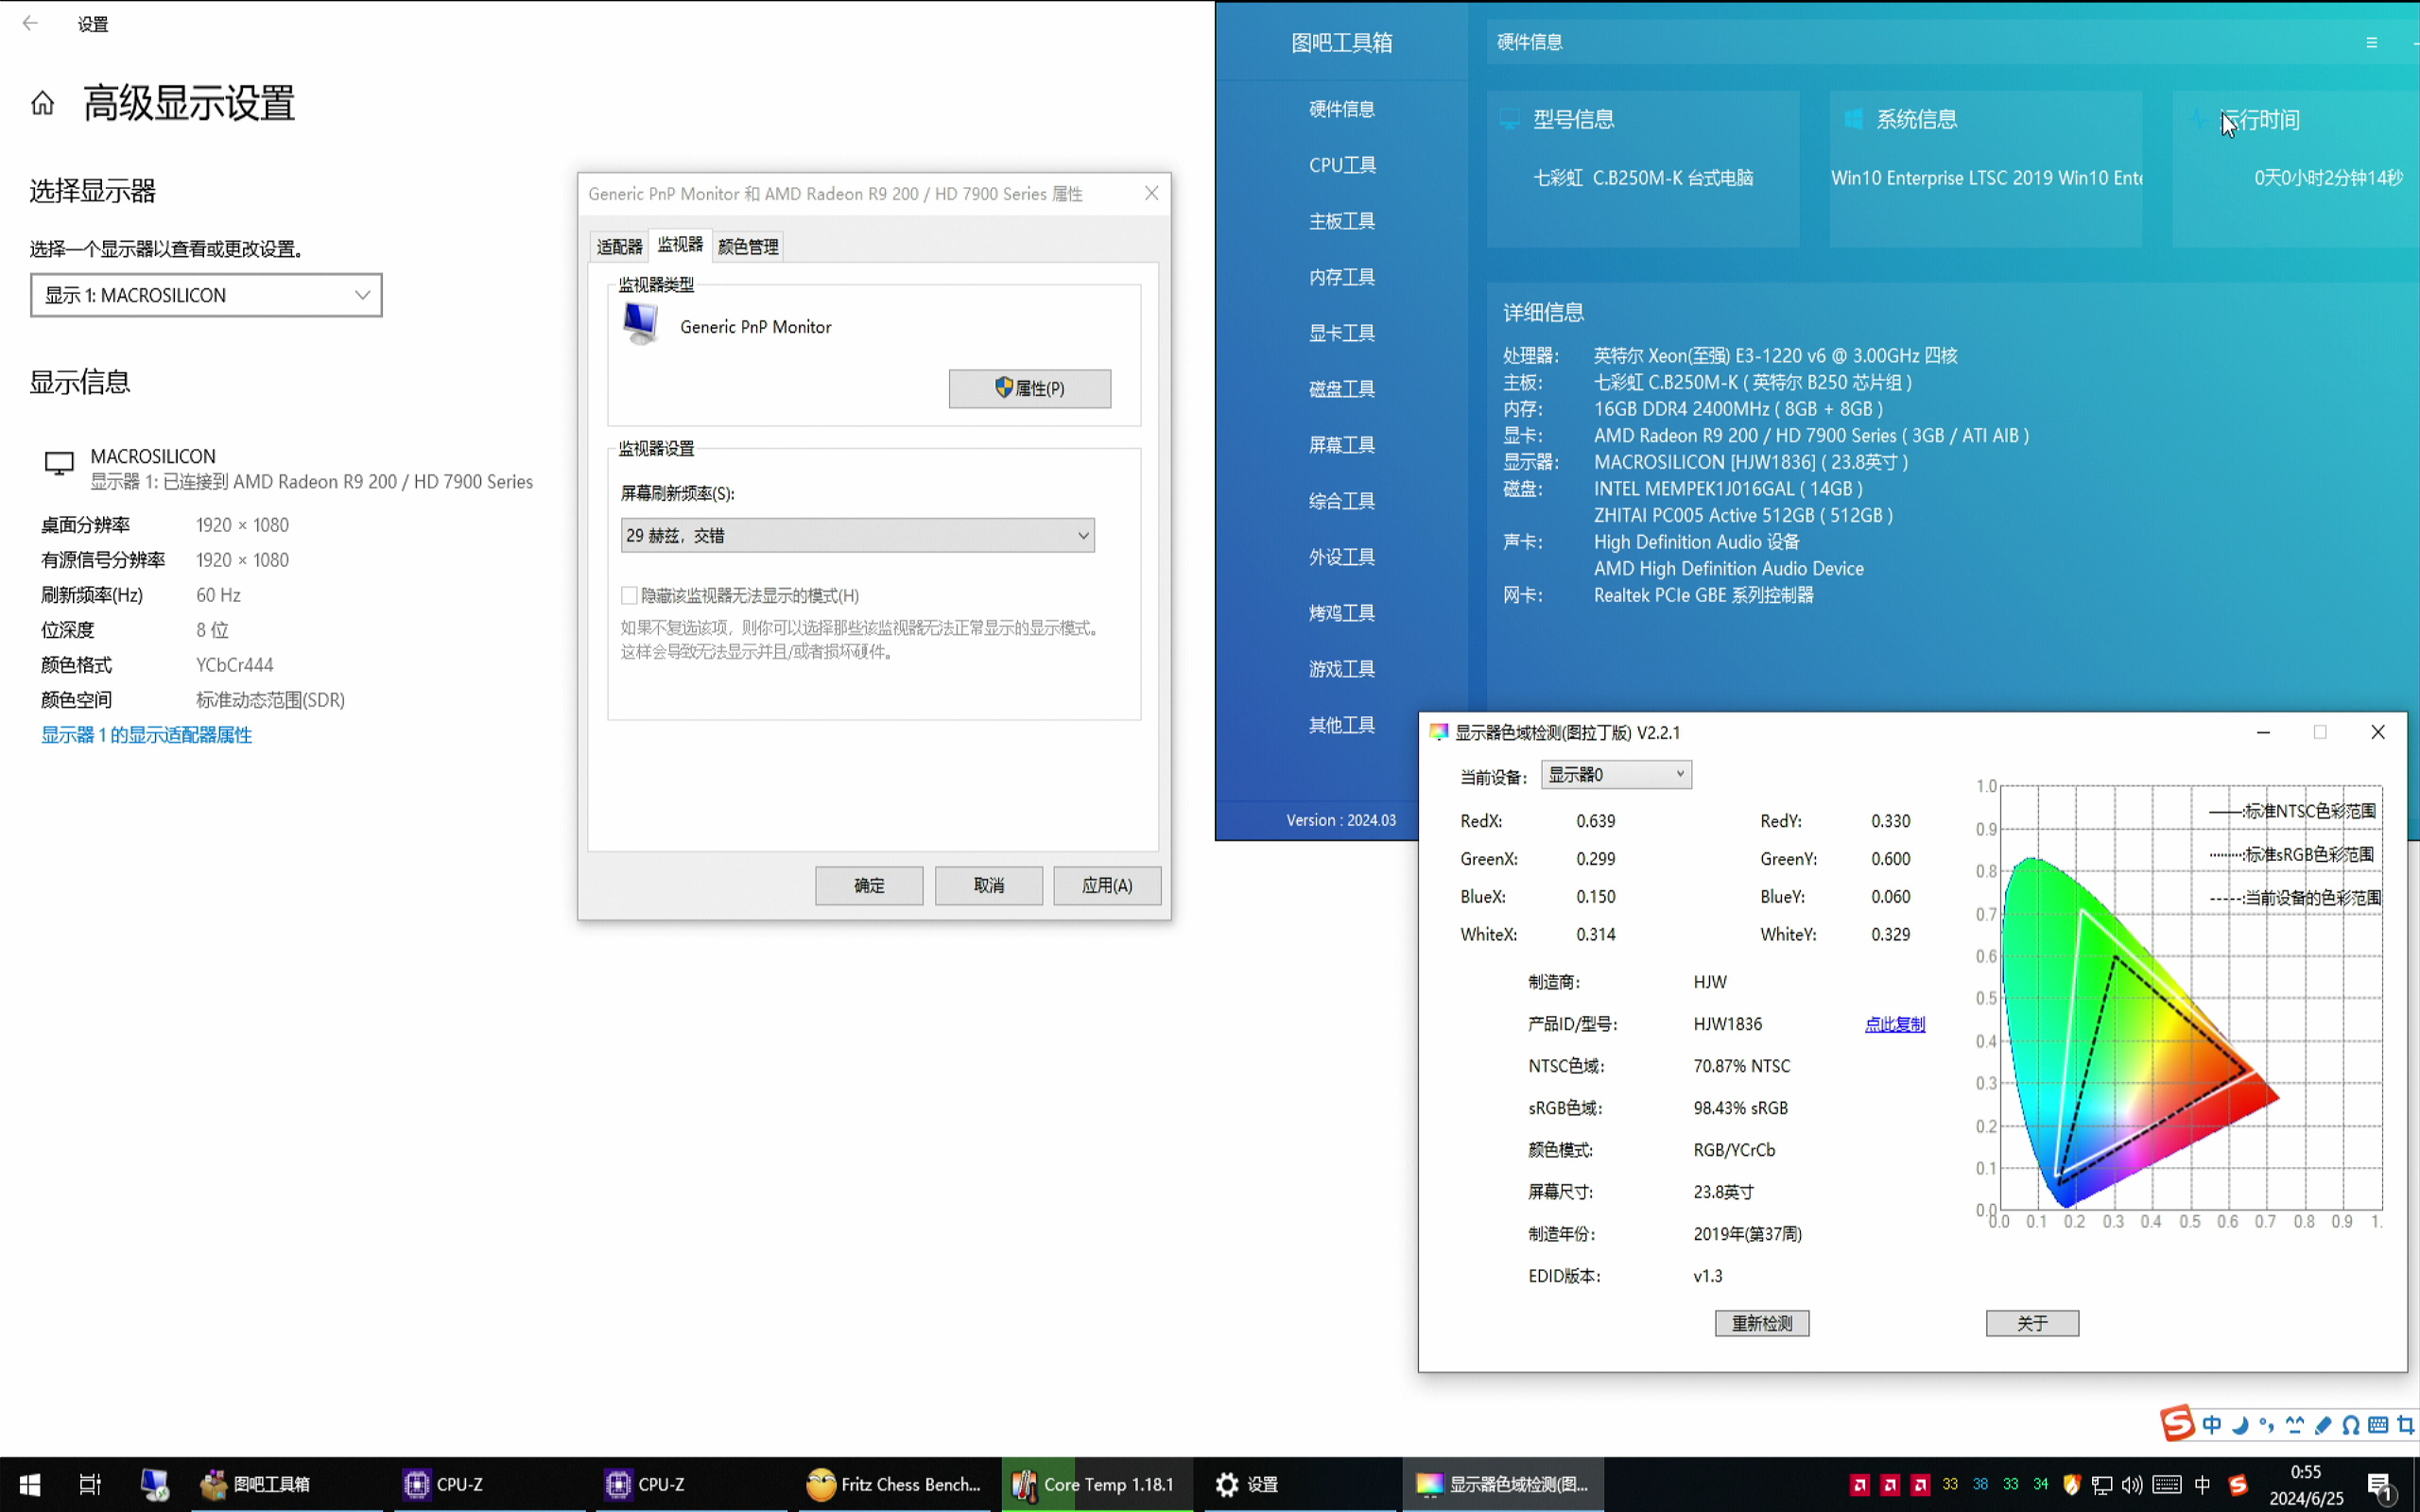This screenshot has width=2420, height=1512.
Task: Click the Settings back arrow
Action: pyautogui.click(x=30, y=23)
